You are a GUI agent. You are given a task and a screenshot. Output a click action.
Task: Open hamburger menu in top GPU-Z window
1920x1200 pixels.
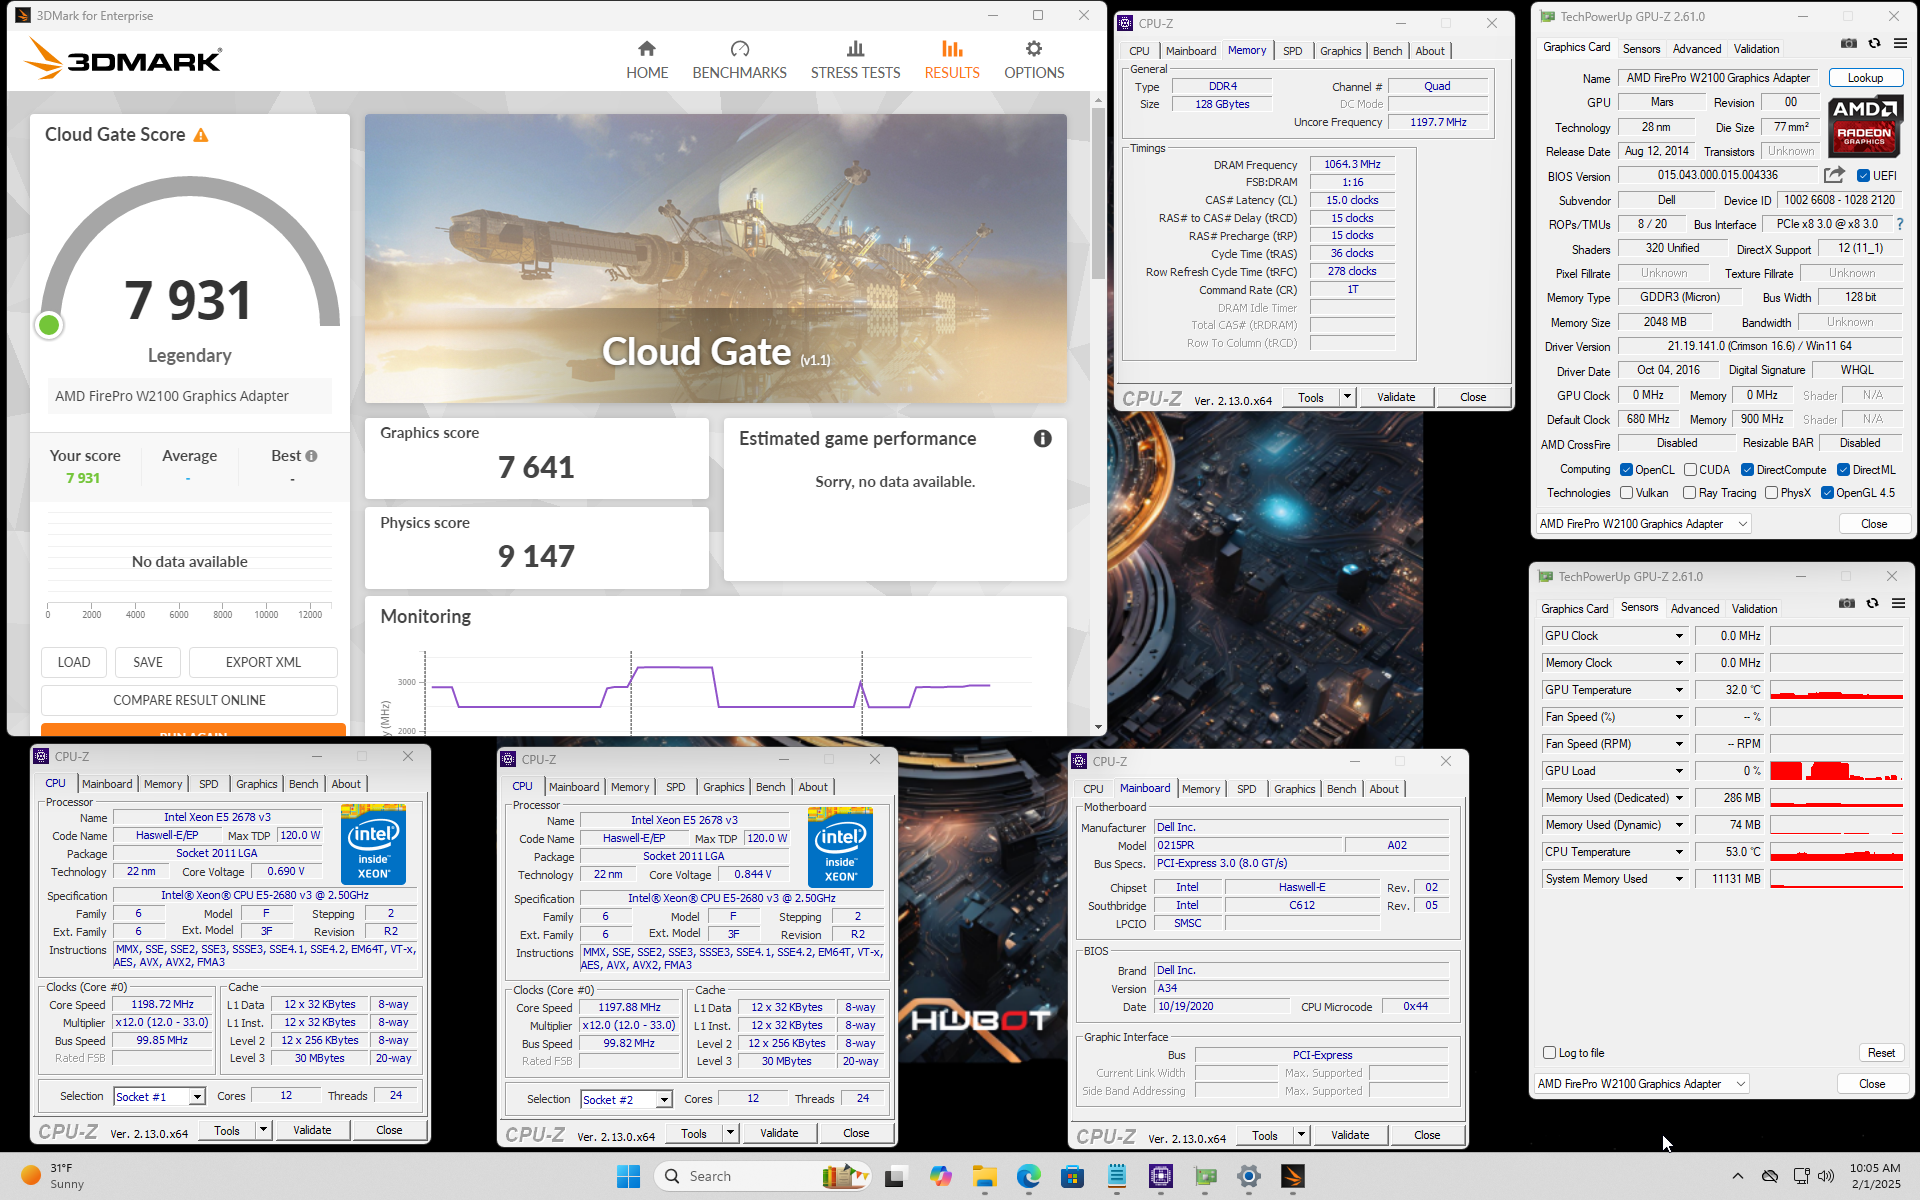click(x=1900, y=43)
